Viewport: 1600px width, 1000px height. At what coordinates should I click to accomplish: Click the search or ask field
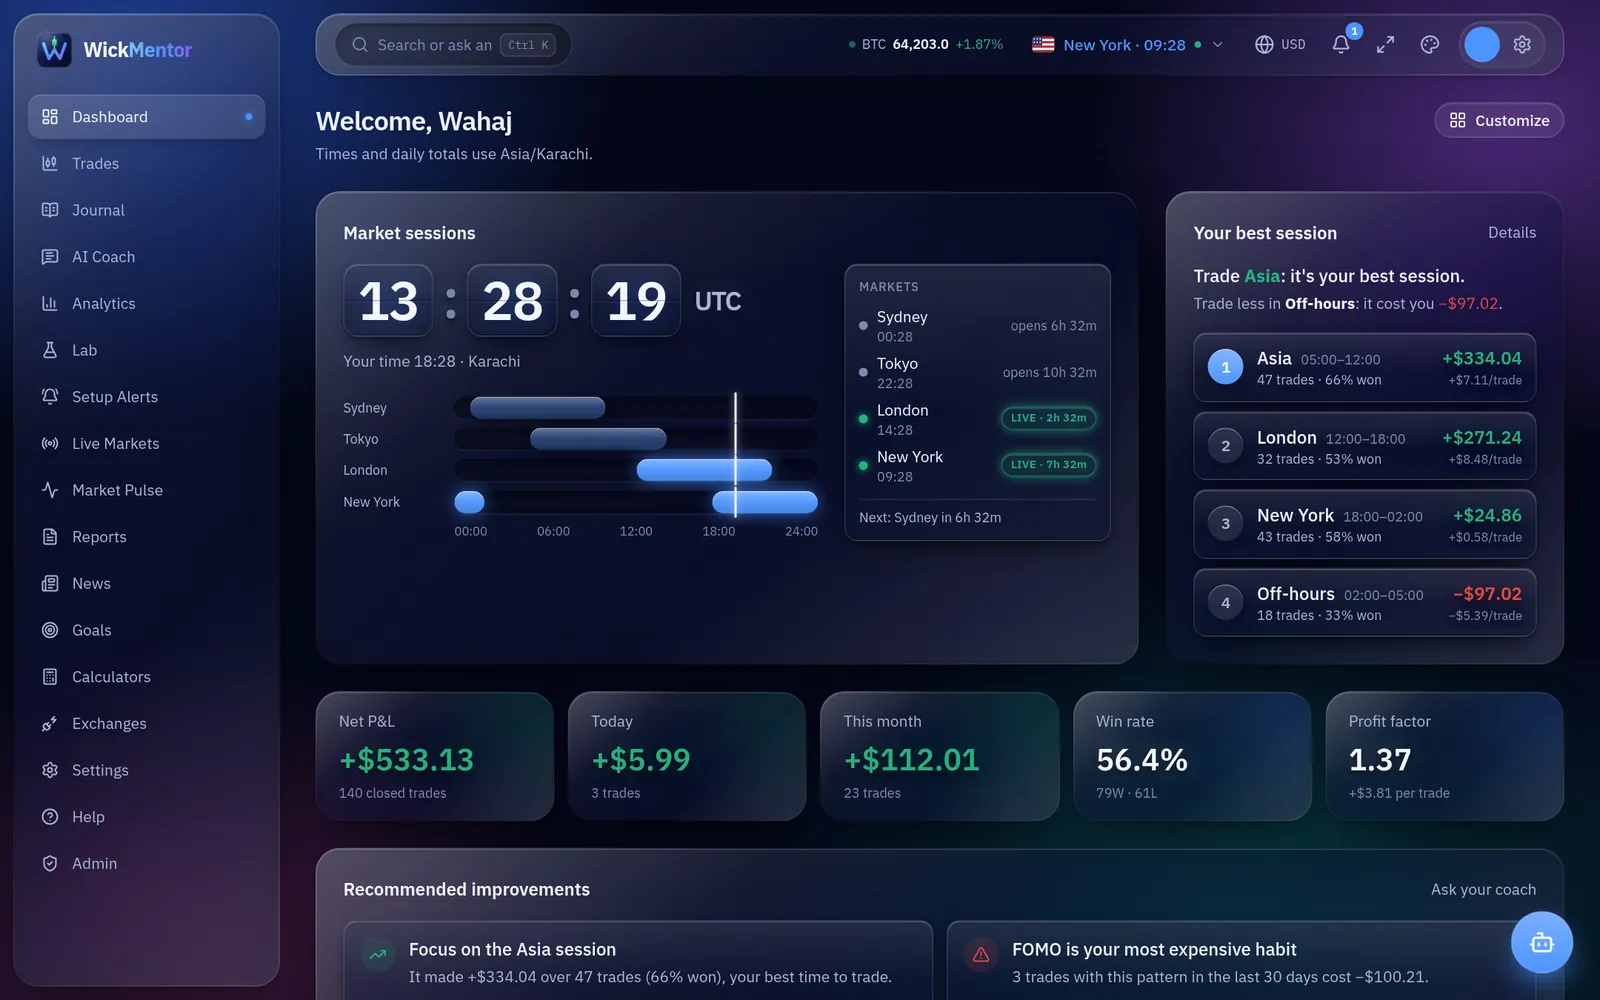pos(453,45)
